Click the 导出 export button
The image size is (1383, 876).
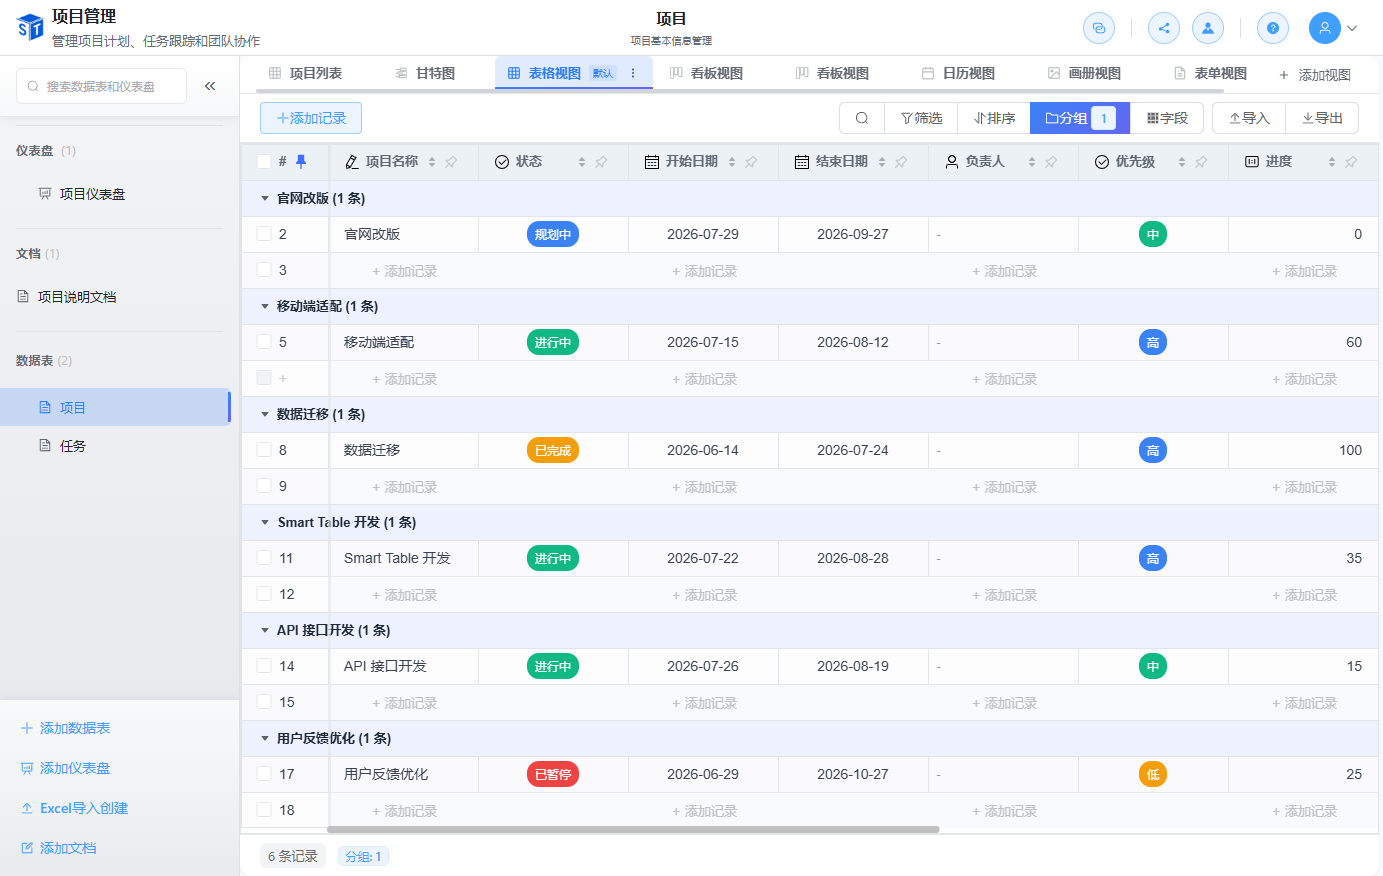point(1322,118)
